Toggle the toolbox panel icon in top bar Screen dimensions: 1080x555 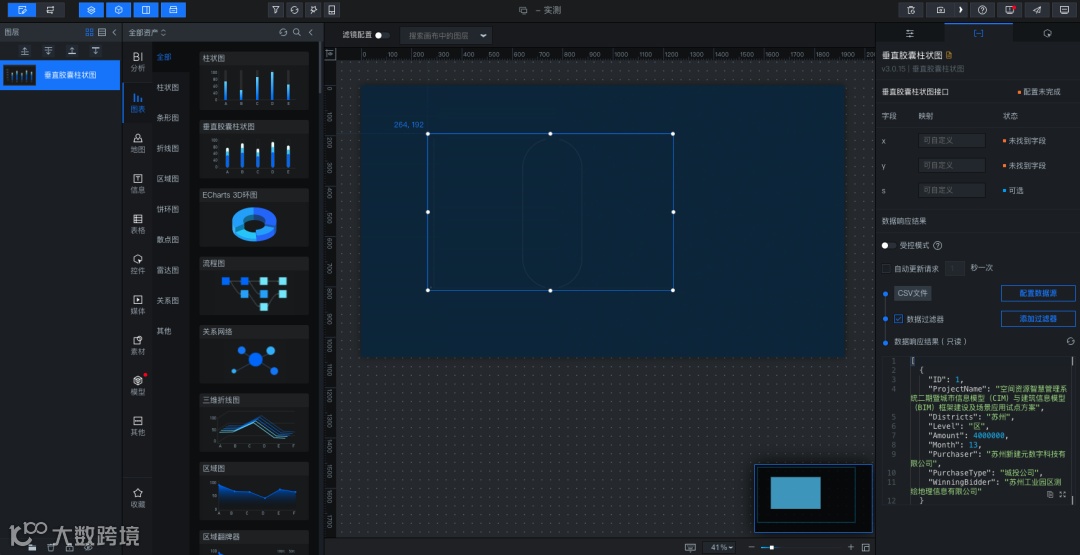(x=173, y=10)
